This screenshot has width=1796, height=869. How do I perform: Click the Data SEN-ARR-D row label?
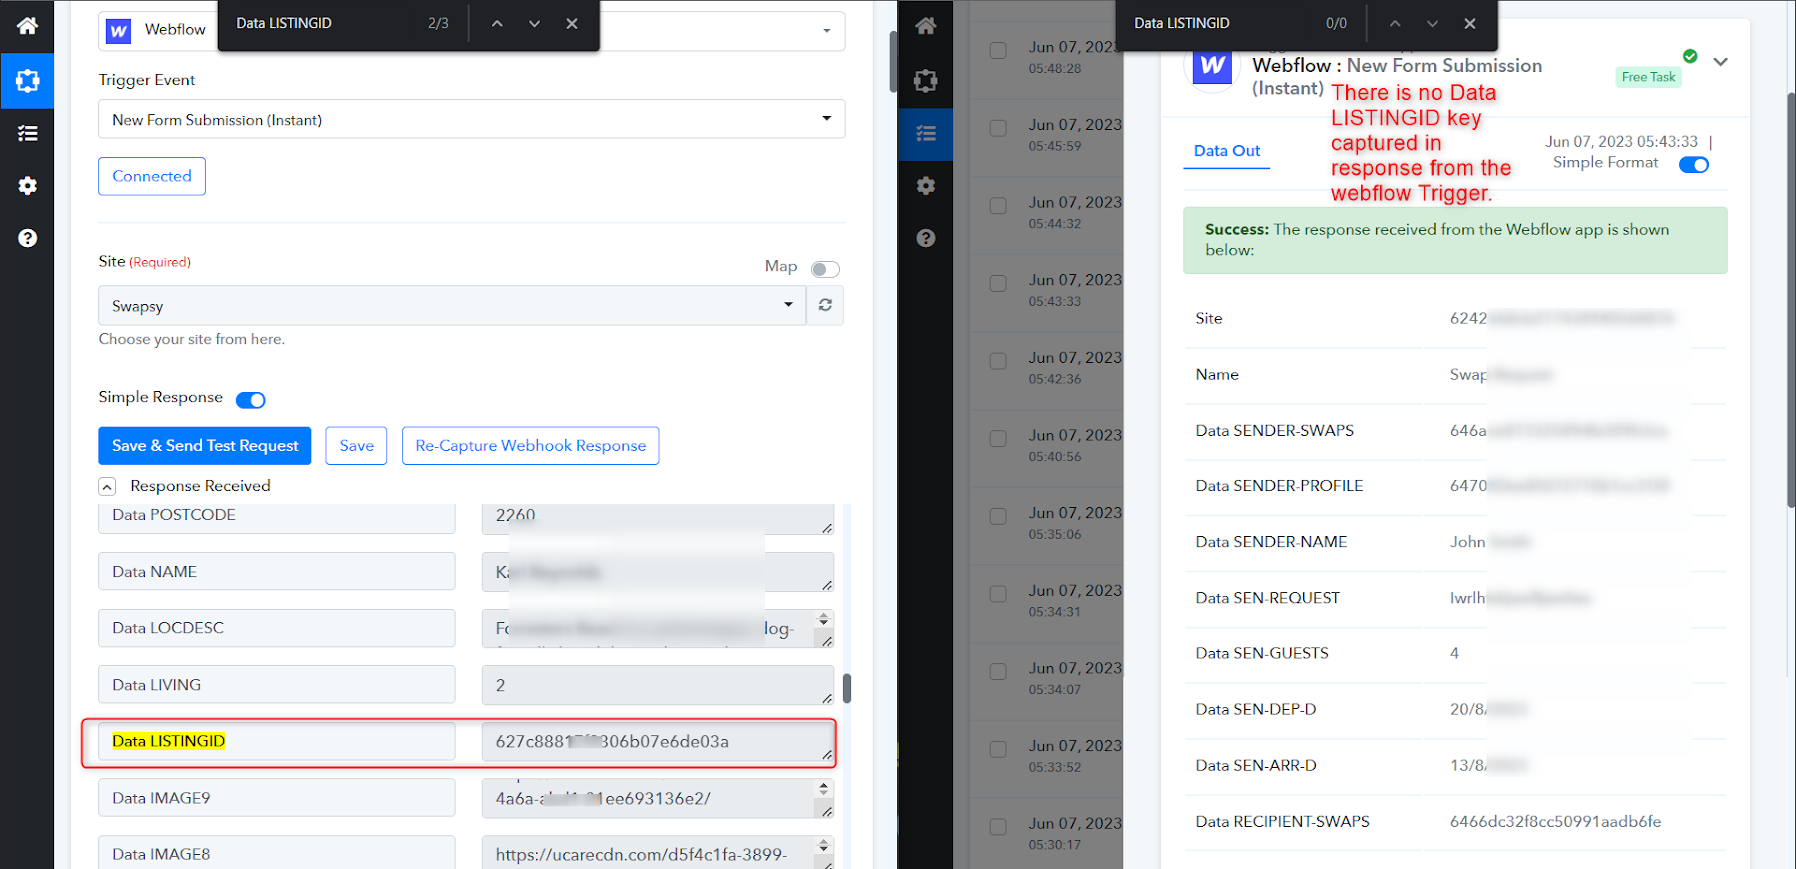[x=1256, y=765]
